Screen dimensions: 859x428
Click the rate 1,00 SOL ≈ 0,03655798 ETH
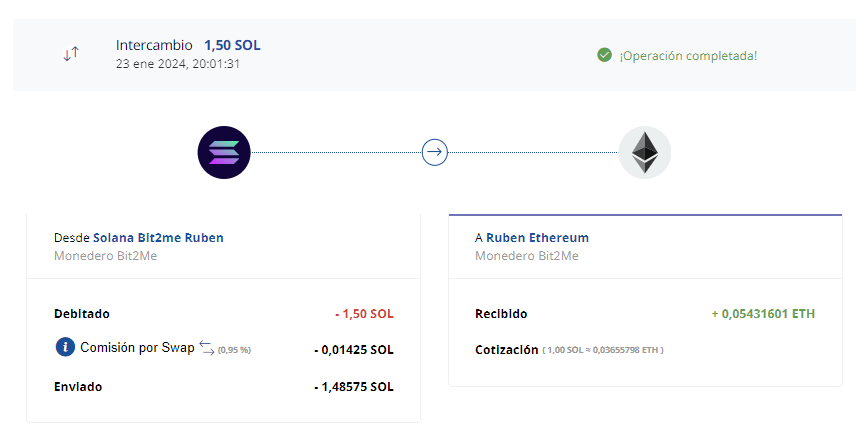point(603,350)
